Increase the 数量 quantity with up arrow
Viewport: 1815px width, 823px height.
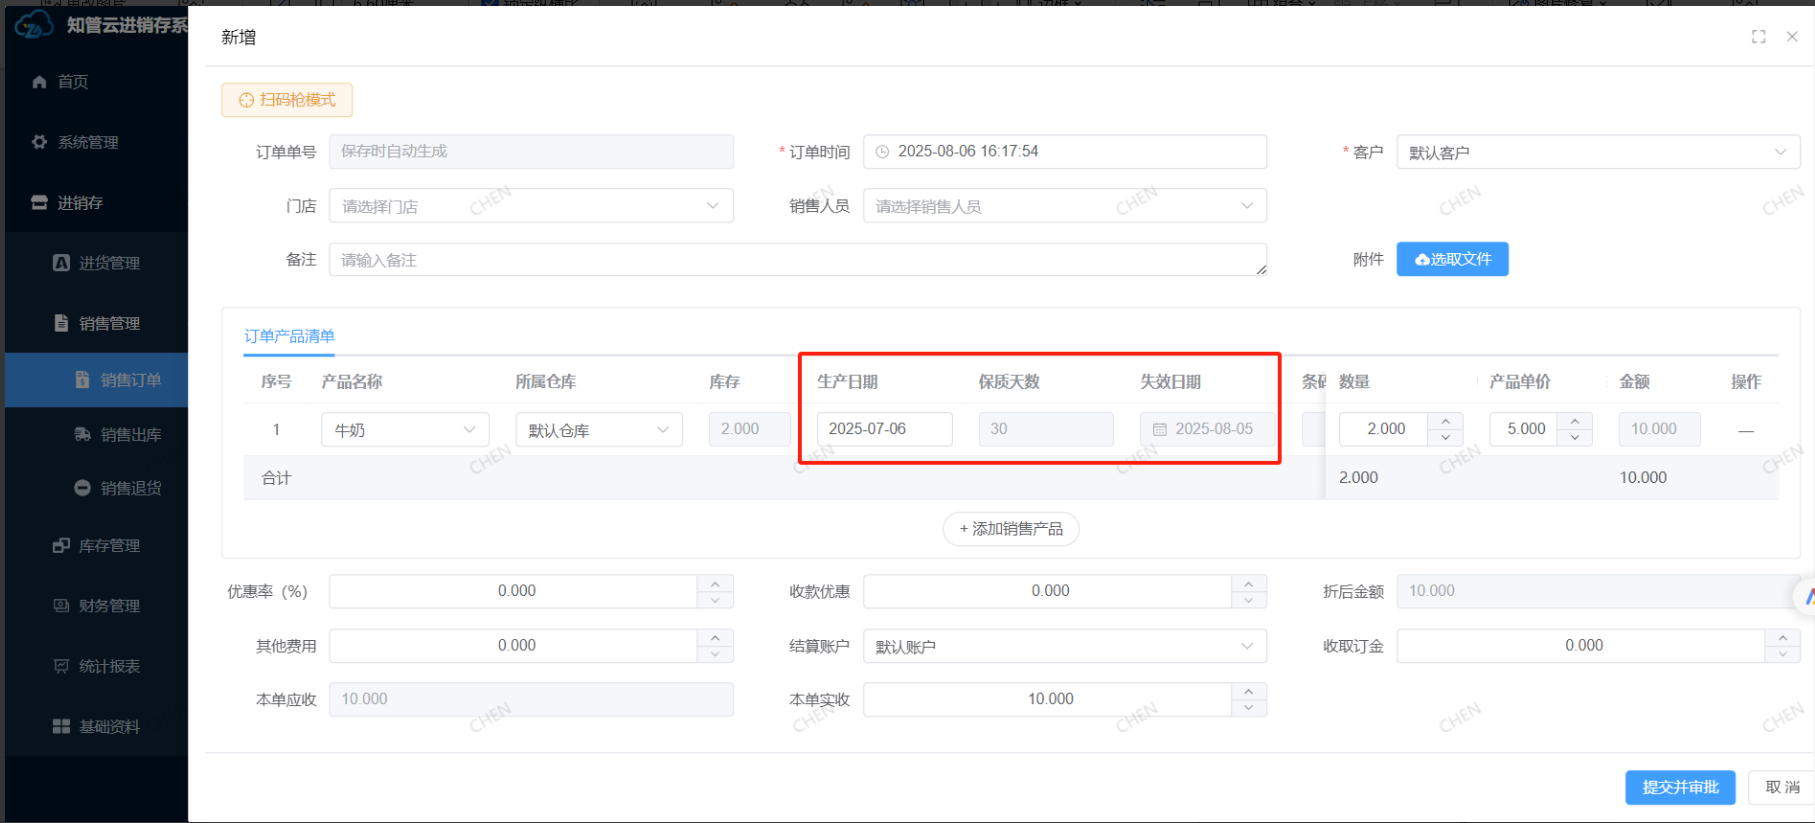click(1445, 421)
